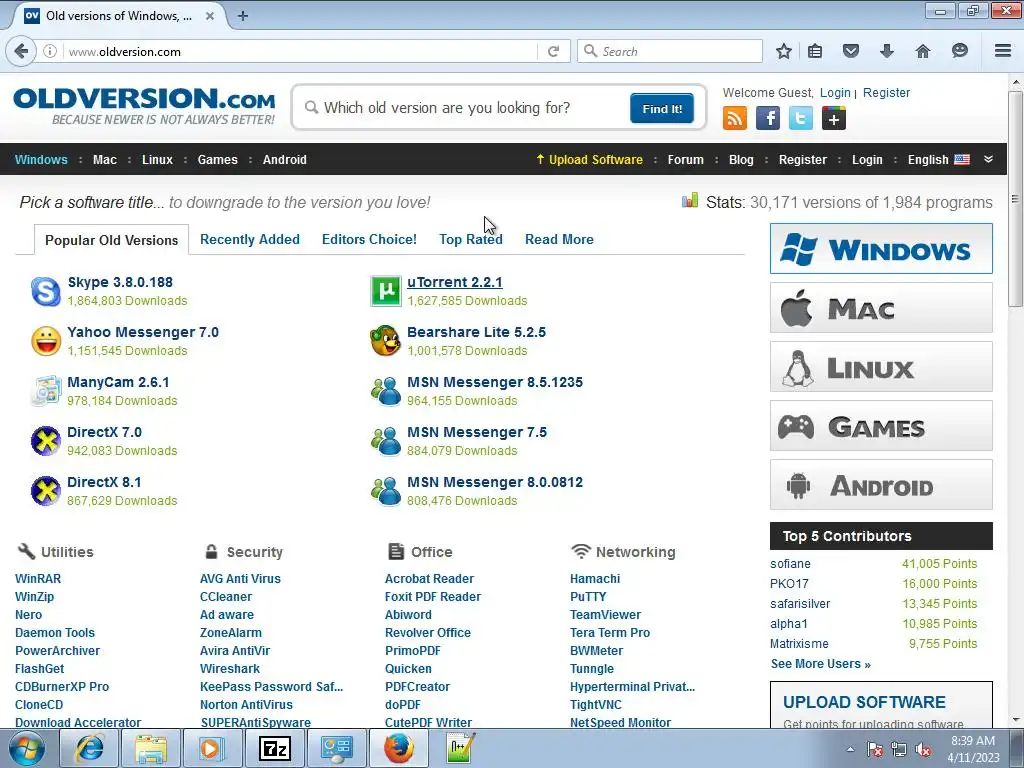1024x768 pixels.
Task: Open the Facebook icon
Action: [768, 118]
